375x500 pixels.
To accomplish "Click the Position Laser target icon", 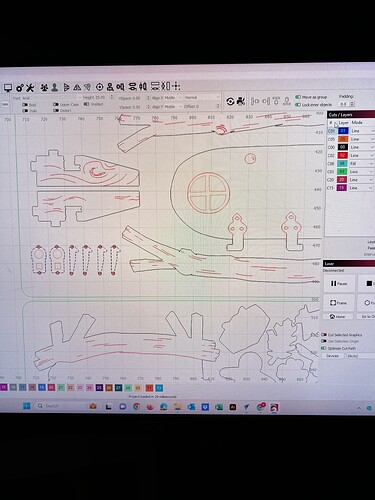I will point(99,87).
